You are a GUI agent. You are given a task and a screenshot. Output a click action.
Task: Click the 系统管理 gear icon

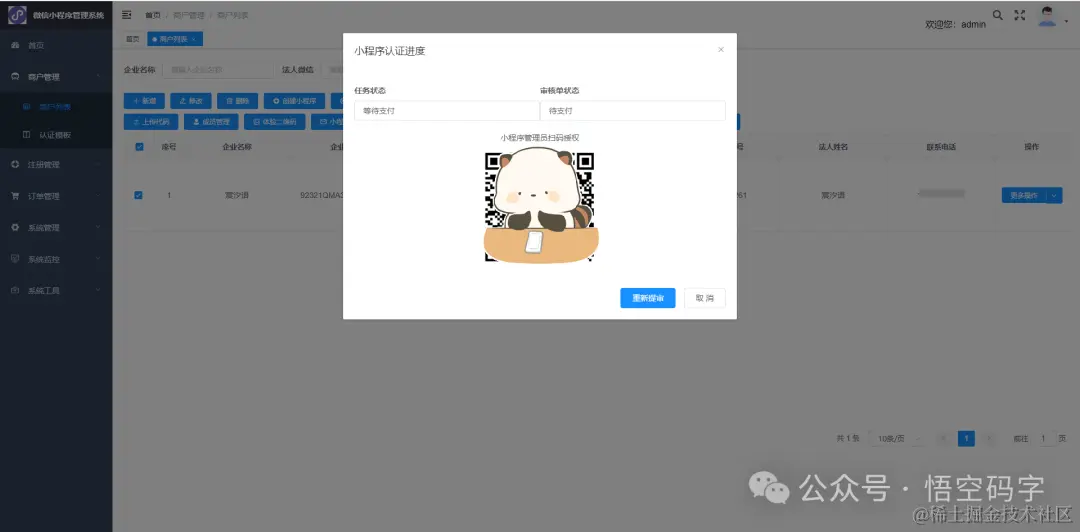(15, 227)
